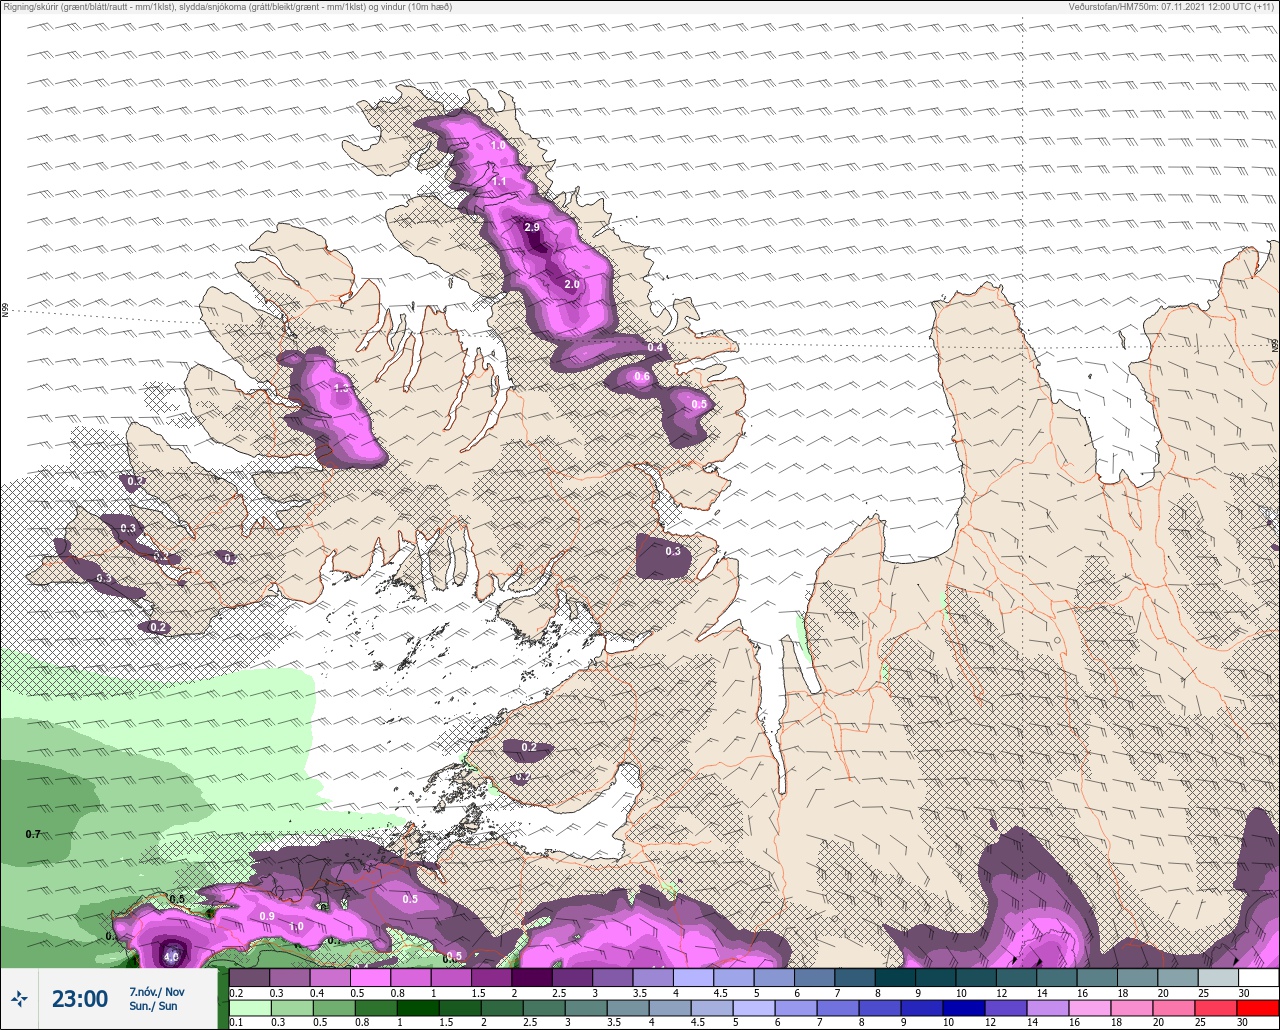This screenshot has height=1030, width=1280.
Task: Click the 0.9 precipitation value label
Action: click(x=267, y=917)
